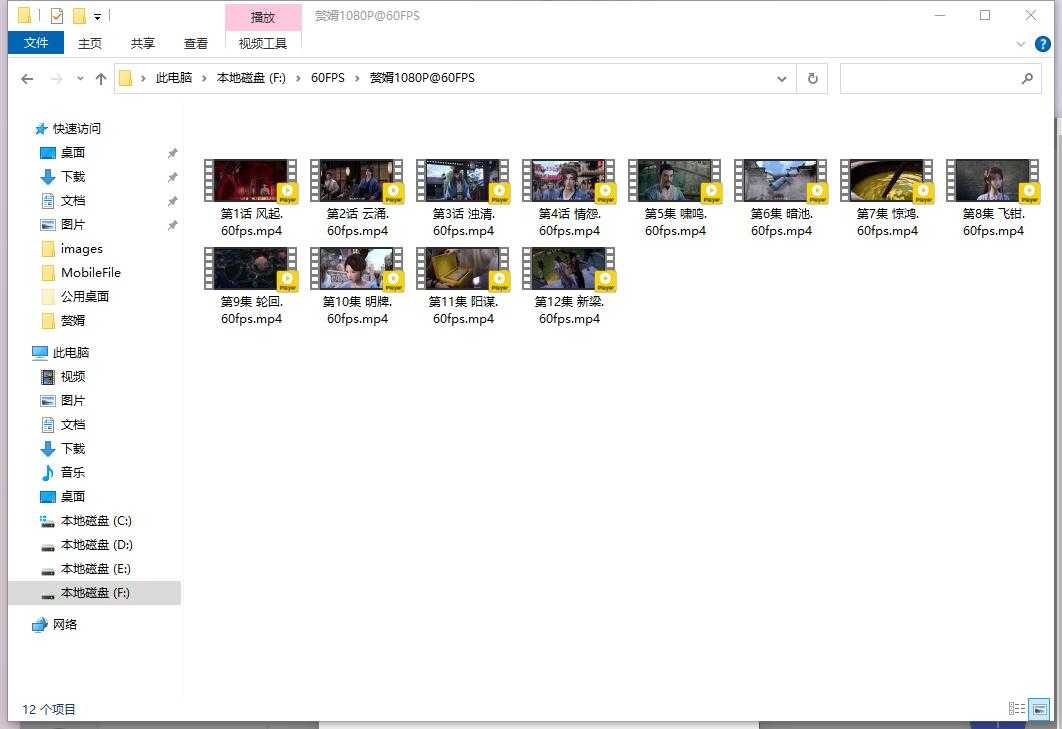
Task: Select the 第12集 新梁 video thumbnail
Action: pyautogui.click(x=569, y=269)
